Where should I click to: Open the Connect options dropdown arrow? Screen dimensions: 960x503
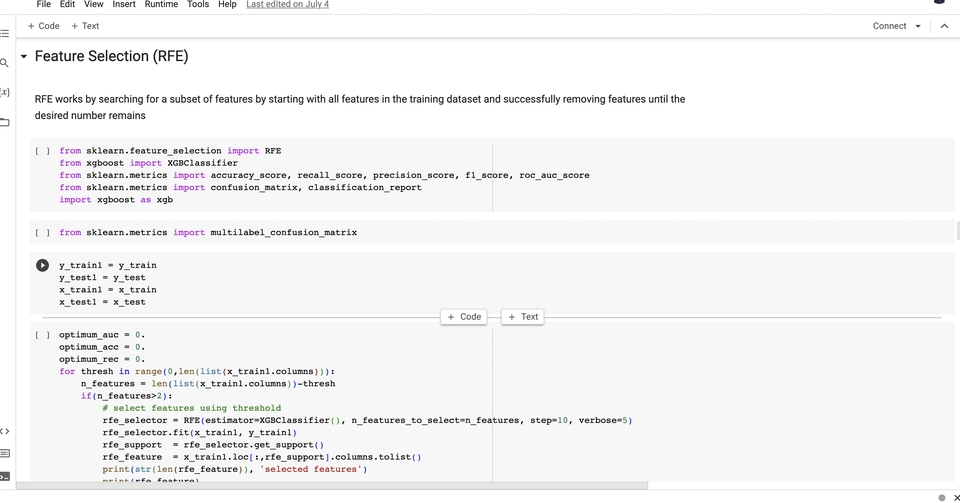coord(918,26)
